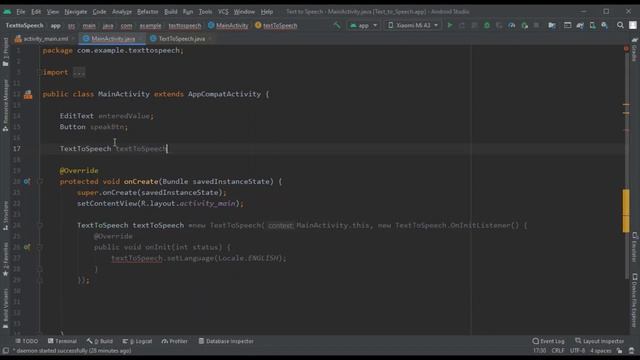Open the Layout Inspector
This screenshot has width=640, height=360.
600,341
